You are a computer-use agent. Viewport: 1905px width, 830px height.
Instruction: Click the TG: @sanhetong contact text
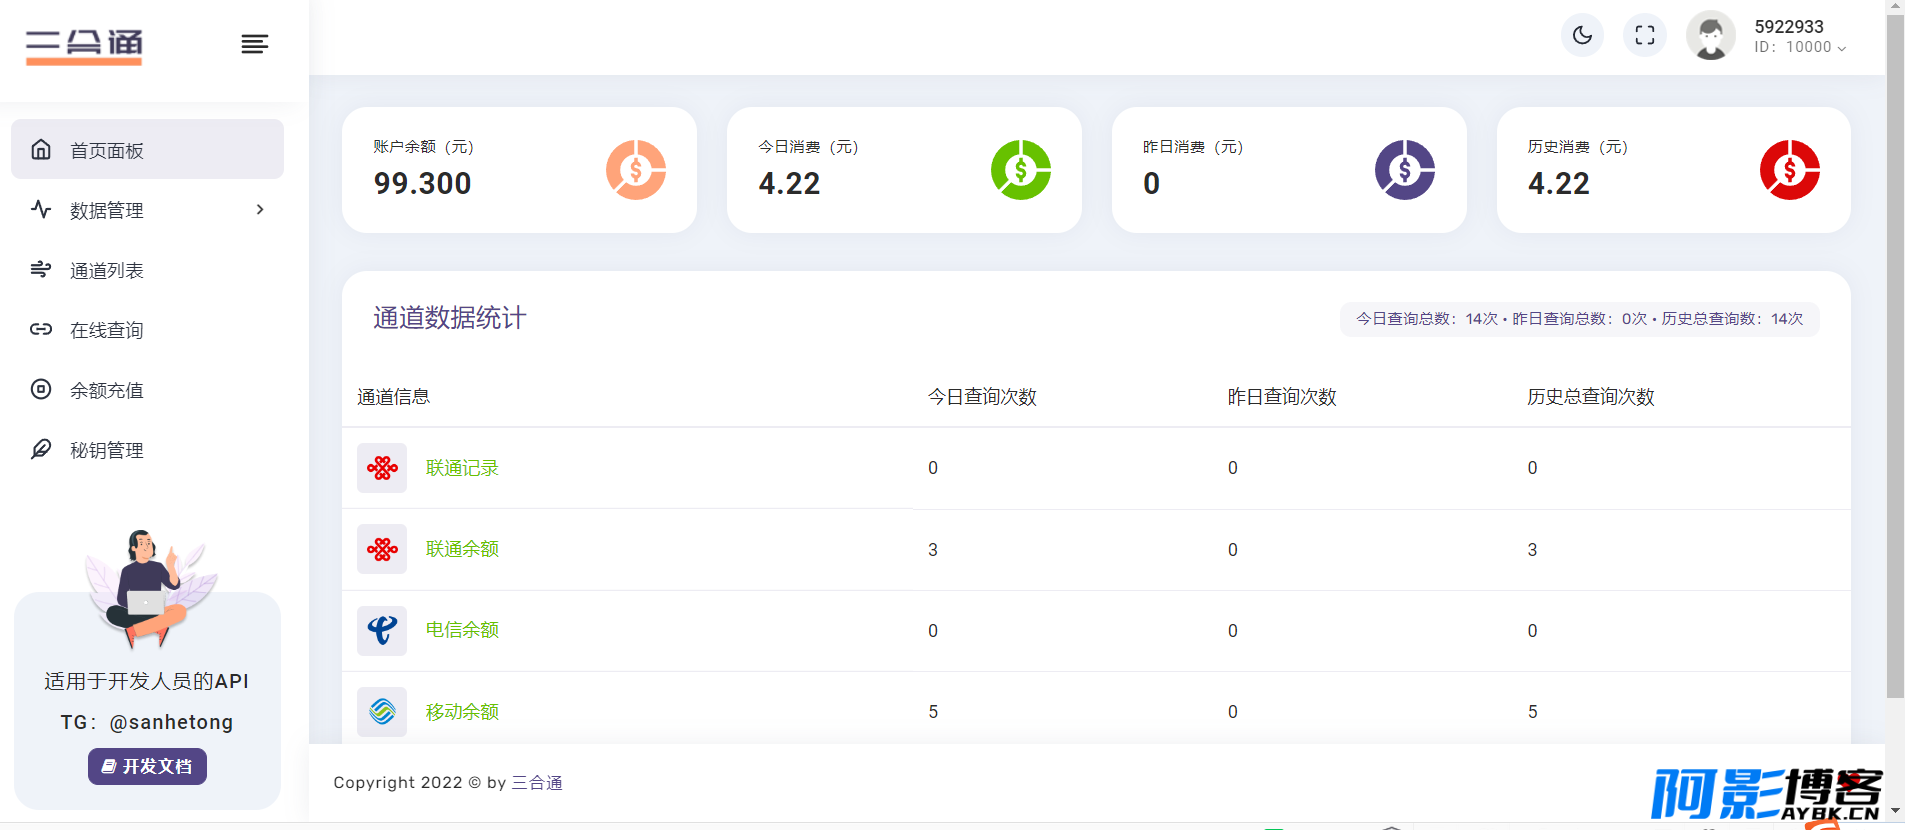pyautogui.click(x=147, y=722)
